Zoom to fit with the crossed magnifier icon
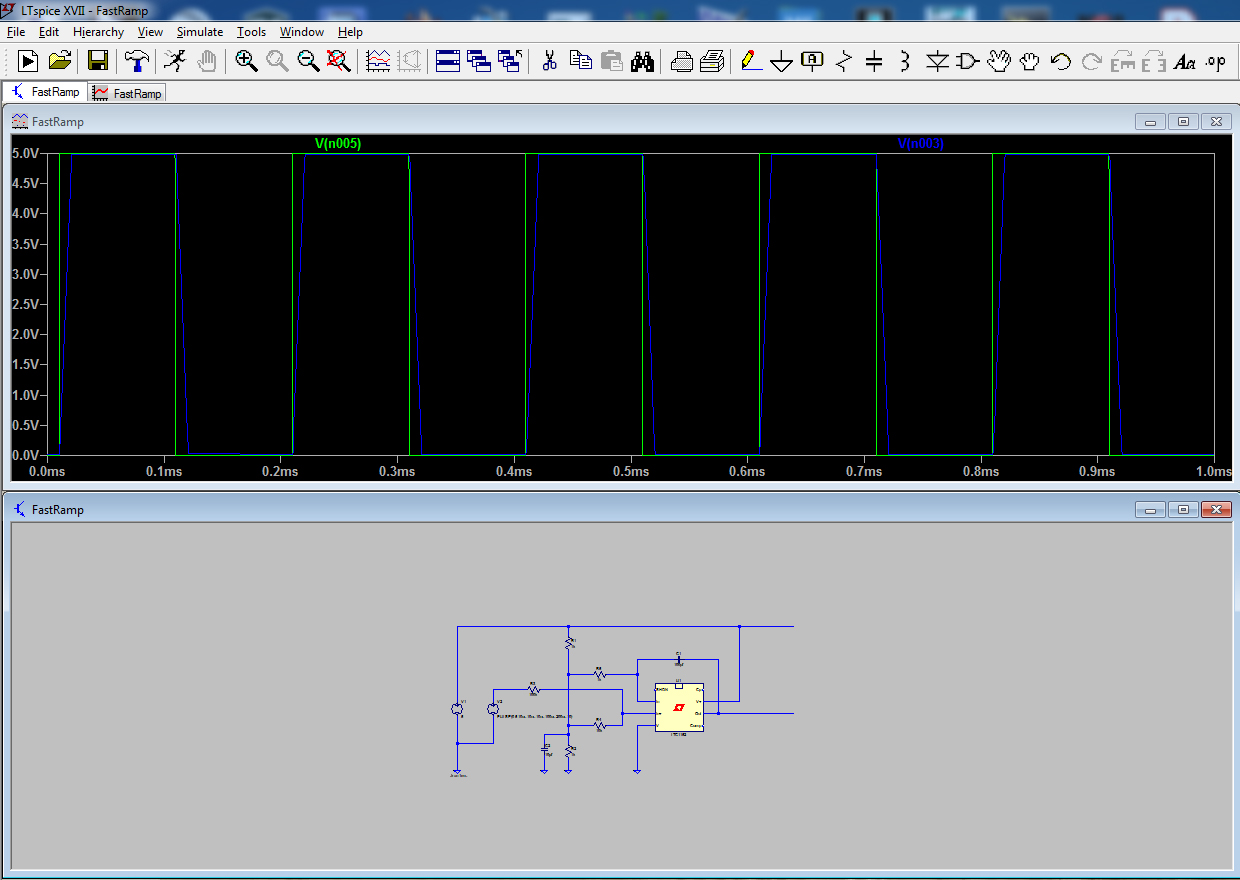This screenshot has width=1240, height=880. 339,61
